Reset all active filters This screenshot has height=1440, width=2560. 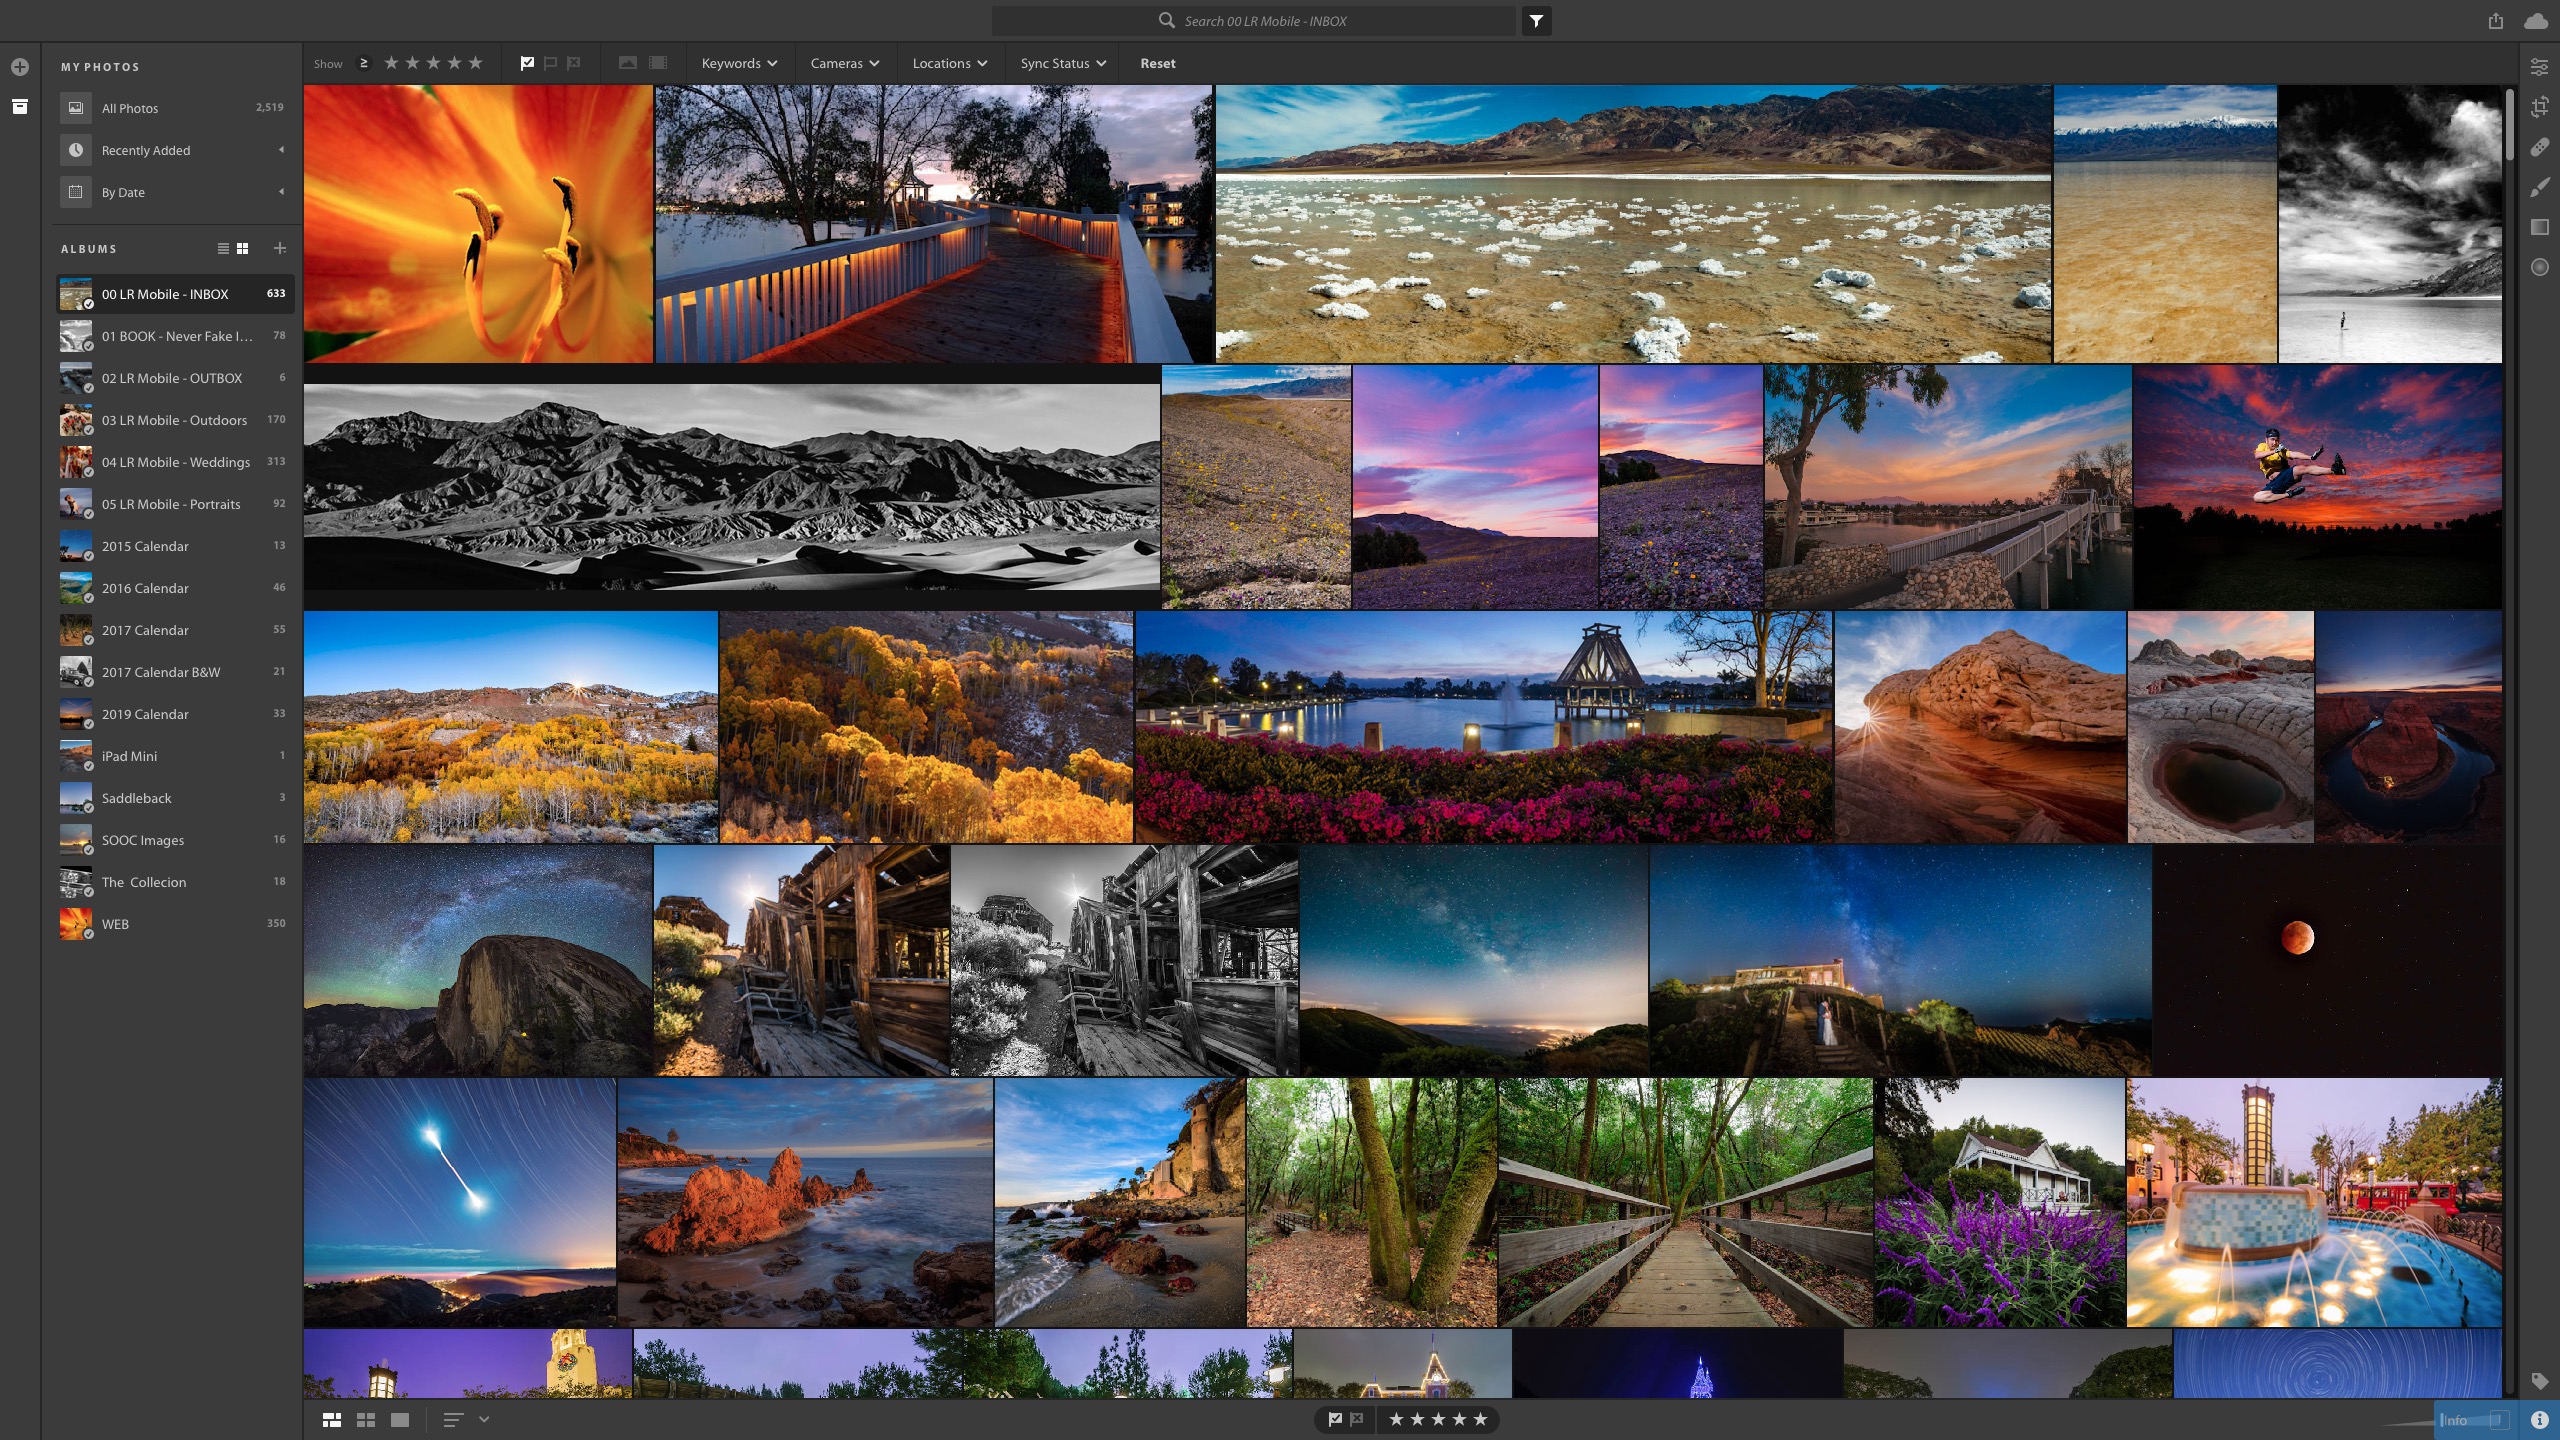1157,63
